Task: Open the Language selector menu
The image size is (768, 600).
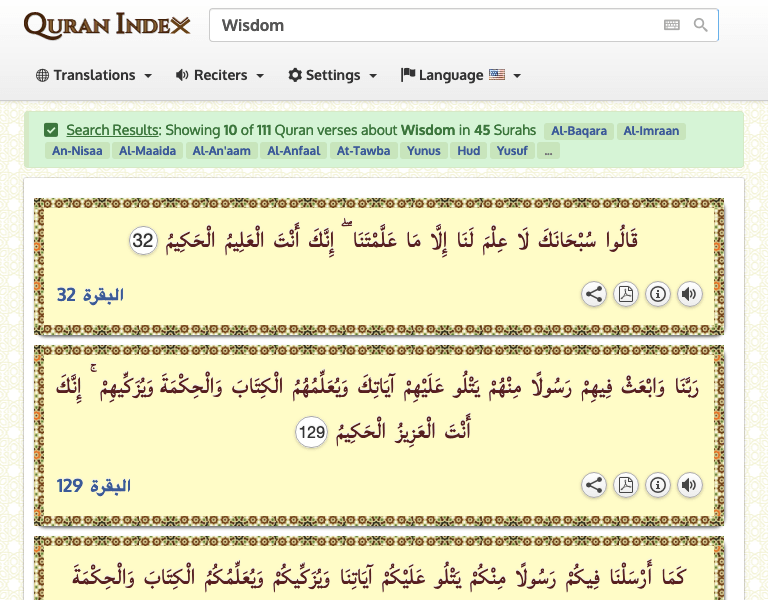Action: point(461,75)
